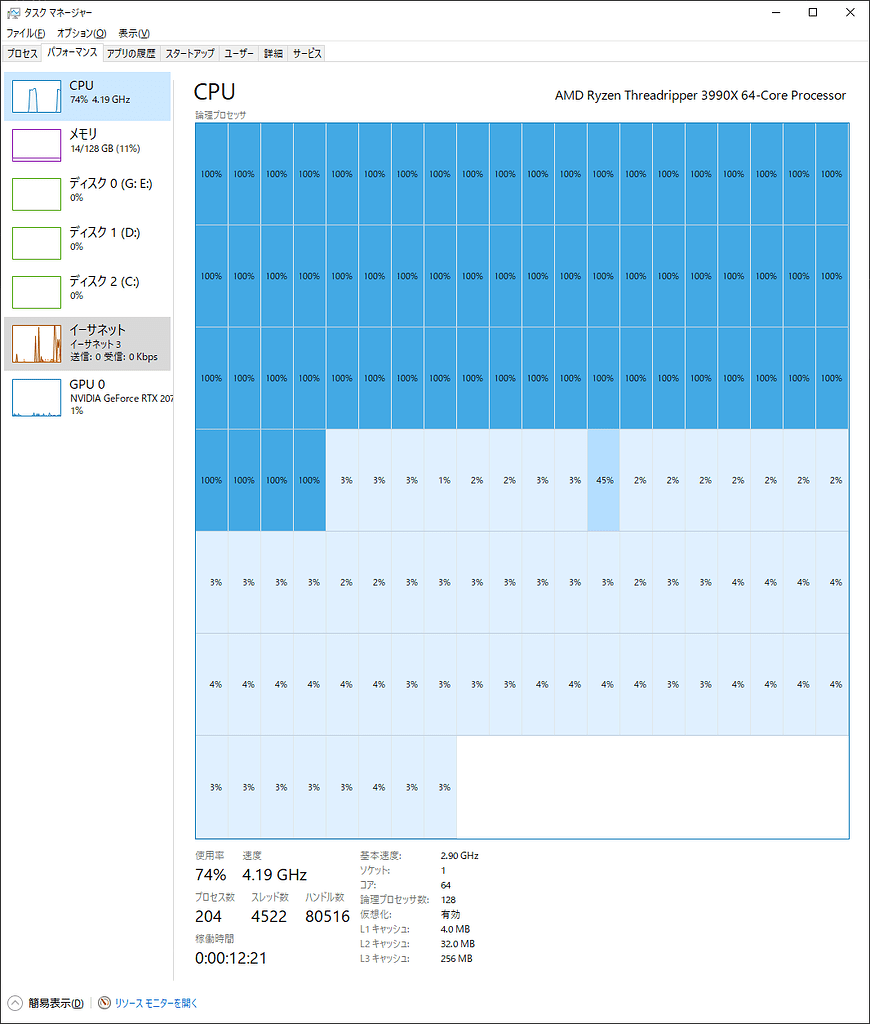Select ディスク 2 (C:) sidebar item
The height and width of the screenshot is (1024, 870).
(x=88, y=289)
